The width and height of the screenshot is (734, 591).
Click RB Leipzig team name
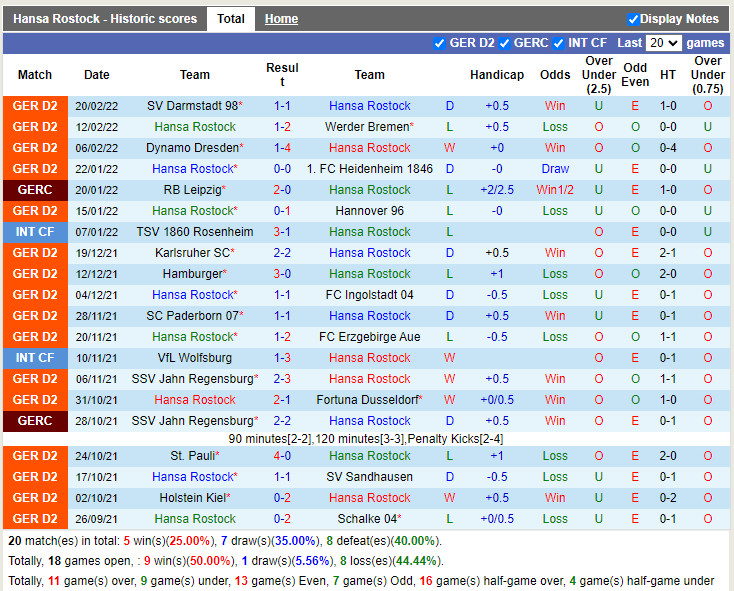click(x=192, y=190)
